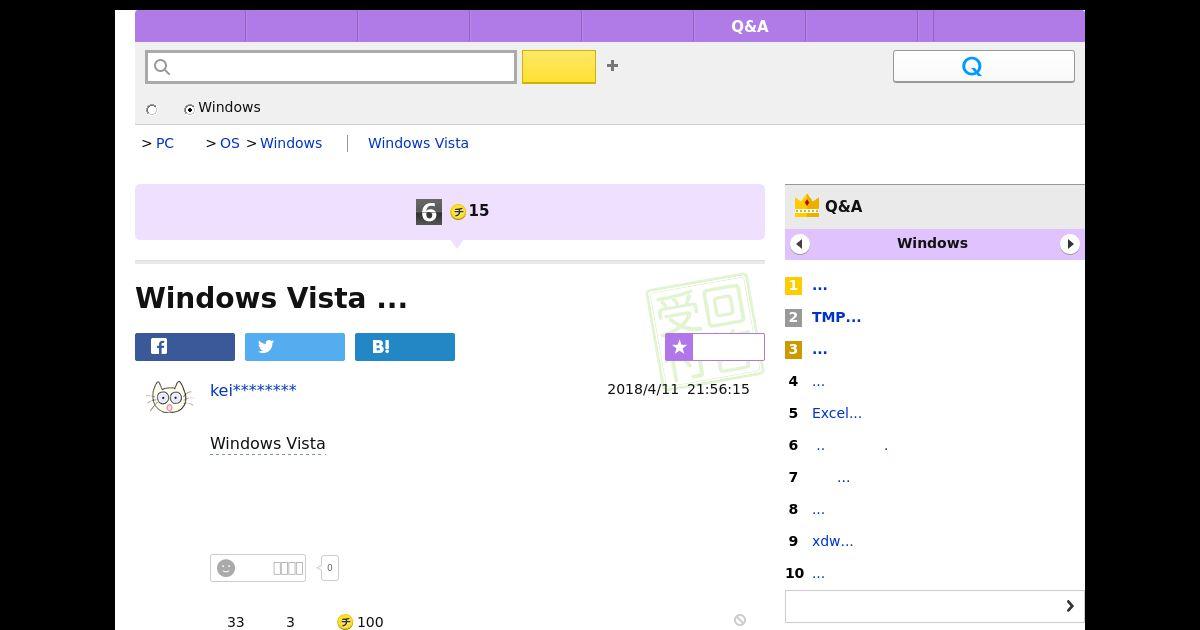The height and width of the screenshot is (630, 1200).
Task: Open ranking item 9 xdw...
Action: (x=832, y=541)
